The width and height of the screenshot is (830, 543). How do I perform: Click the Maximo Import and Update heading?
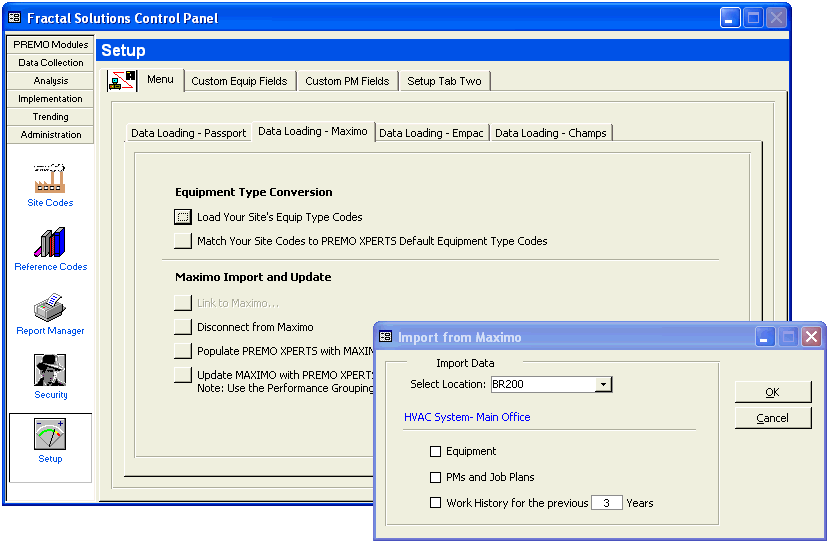point(253,277)
